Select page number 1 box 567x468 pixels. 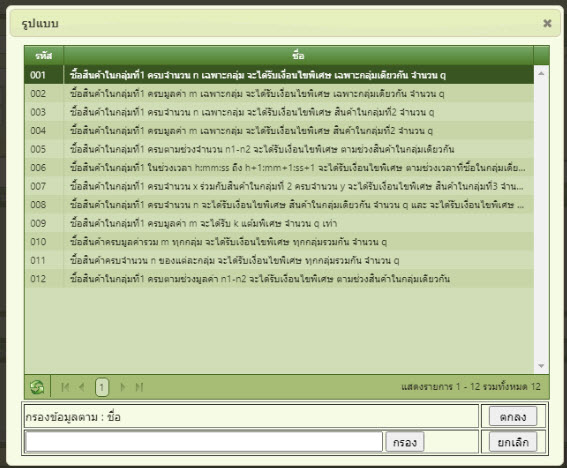(x=102, y=387)
